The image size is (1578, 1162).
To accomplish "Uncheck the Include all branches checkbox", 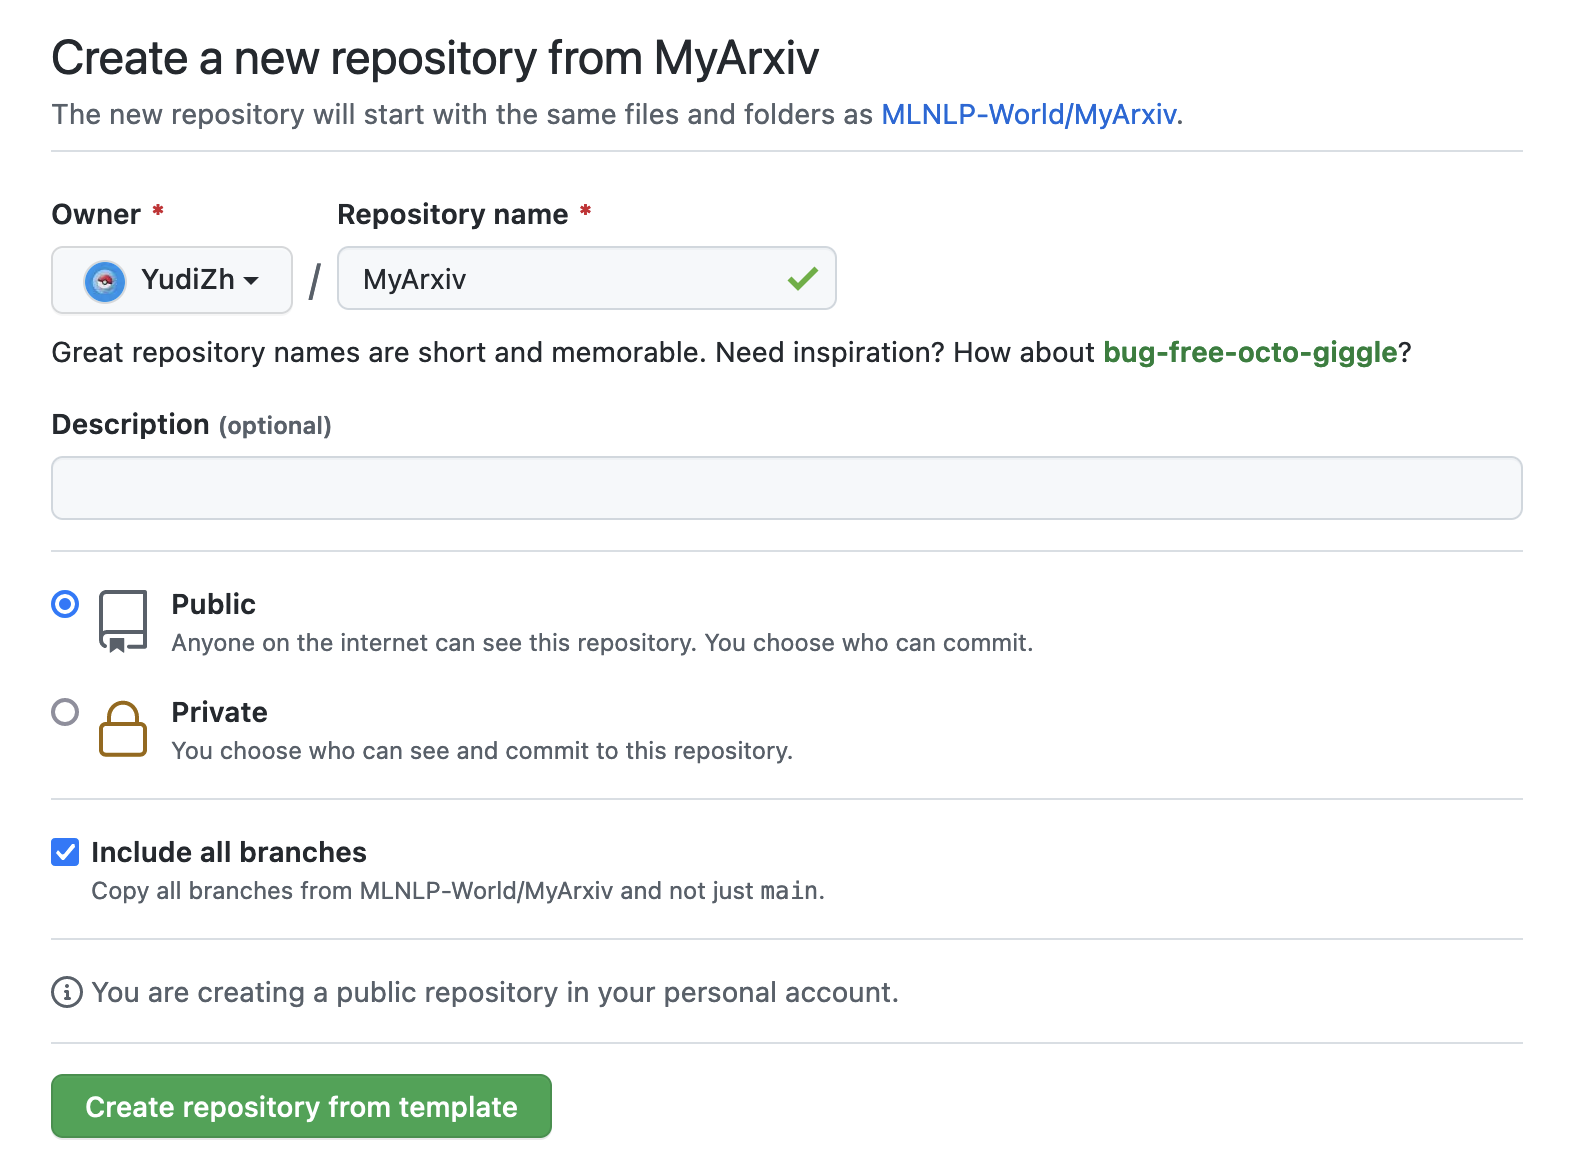I will [x=65, y=852].
